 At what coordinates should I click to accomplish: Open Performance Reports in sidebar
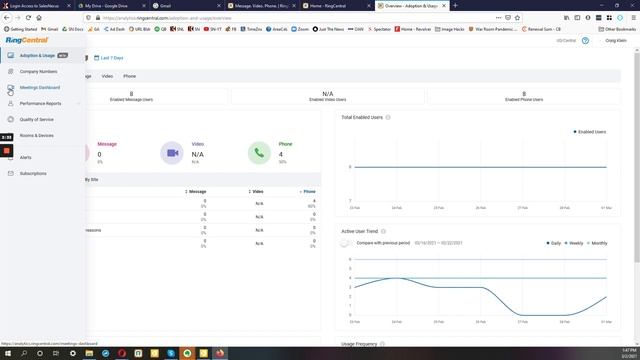click(40, 104)
